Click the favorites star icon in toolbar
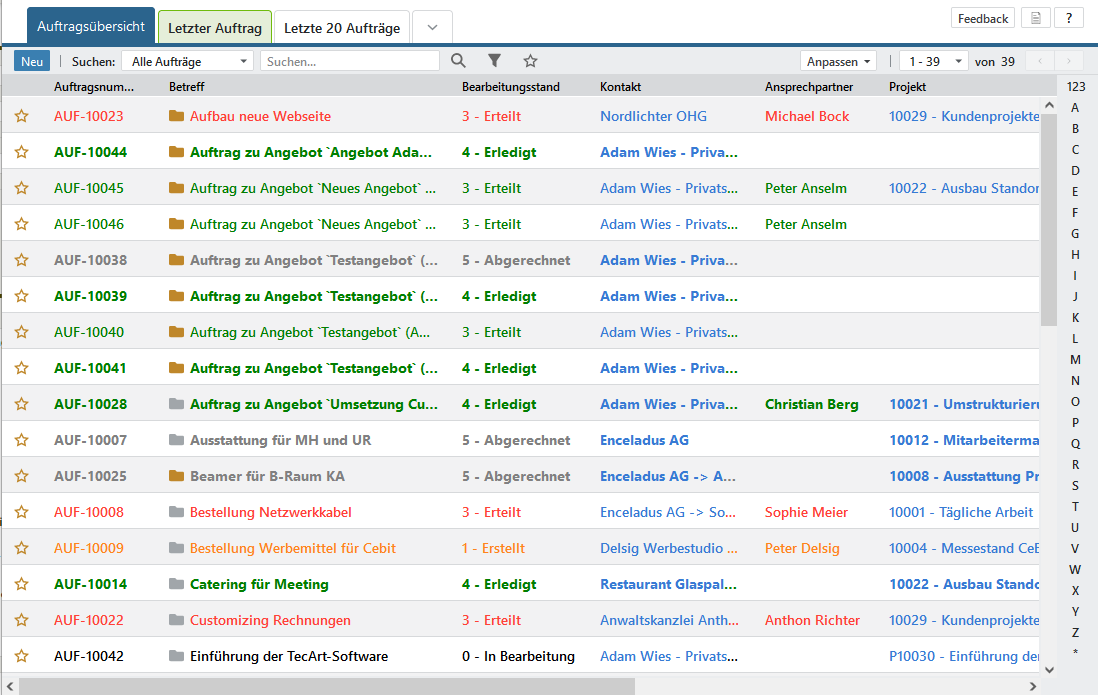 (530, 61)
